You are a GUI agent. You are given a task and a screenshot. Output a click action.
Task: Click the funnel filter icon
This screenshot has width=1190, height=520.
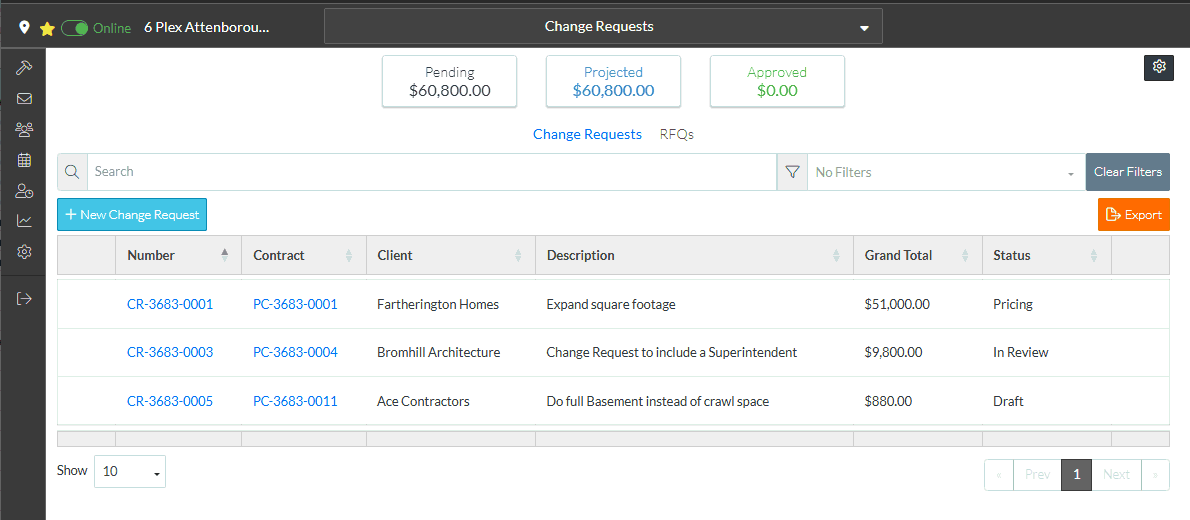792,172
